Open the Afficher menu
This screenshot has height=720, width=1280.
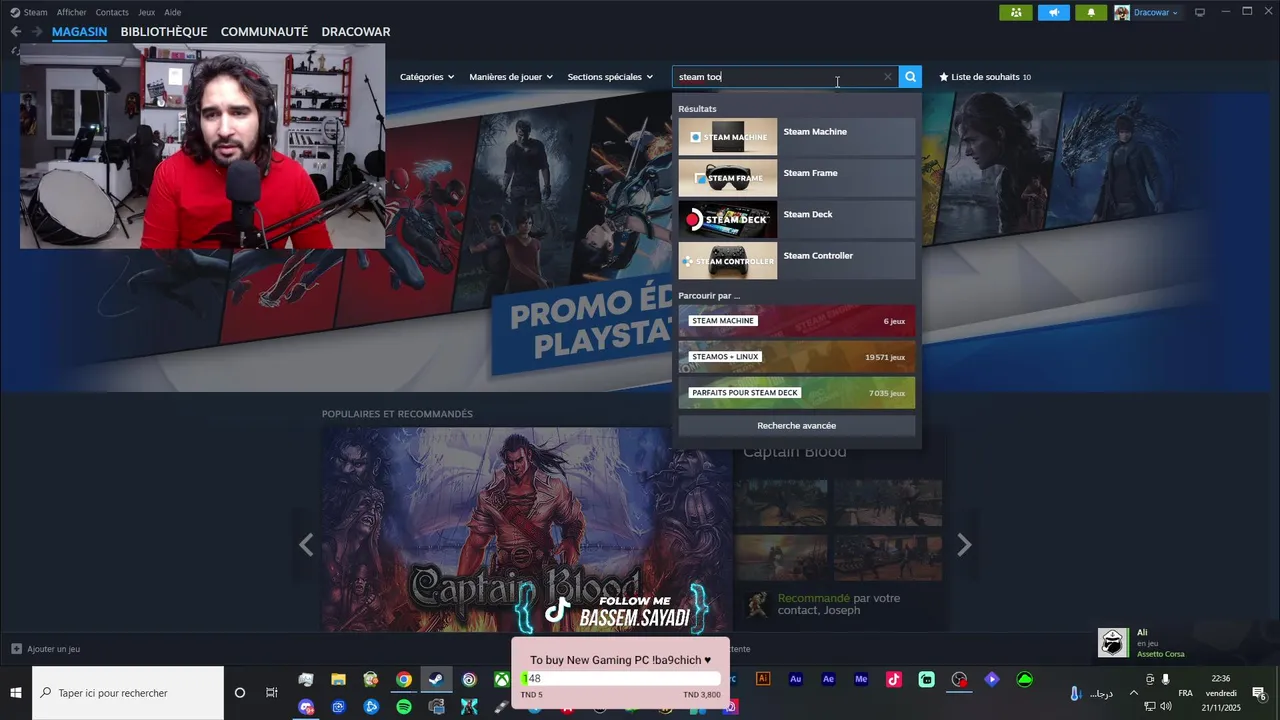click(71, 12)
